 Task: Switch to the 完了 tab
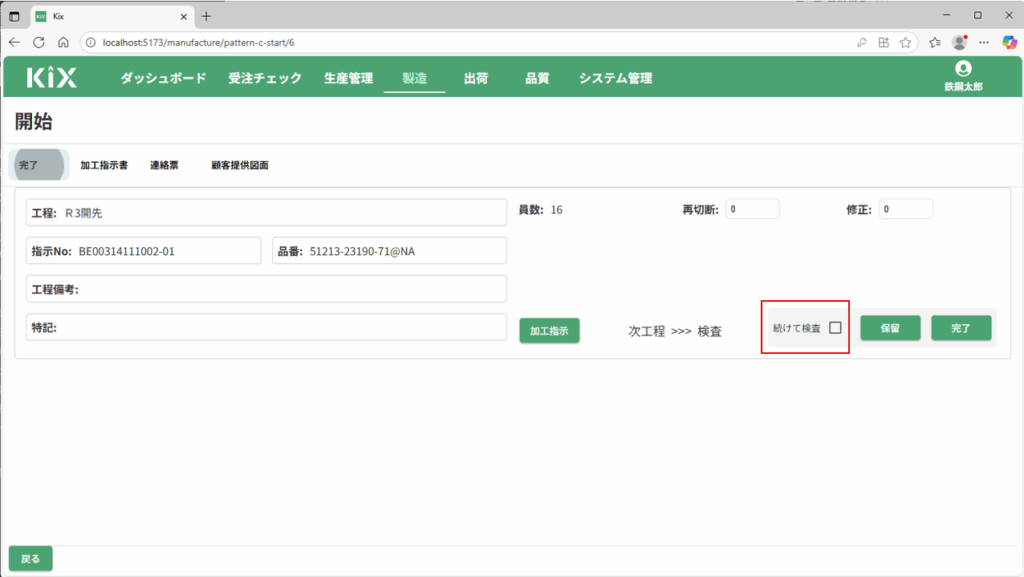(39, 165)
